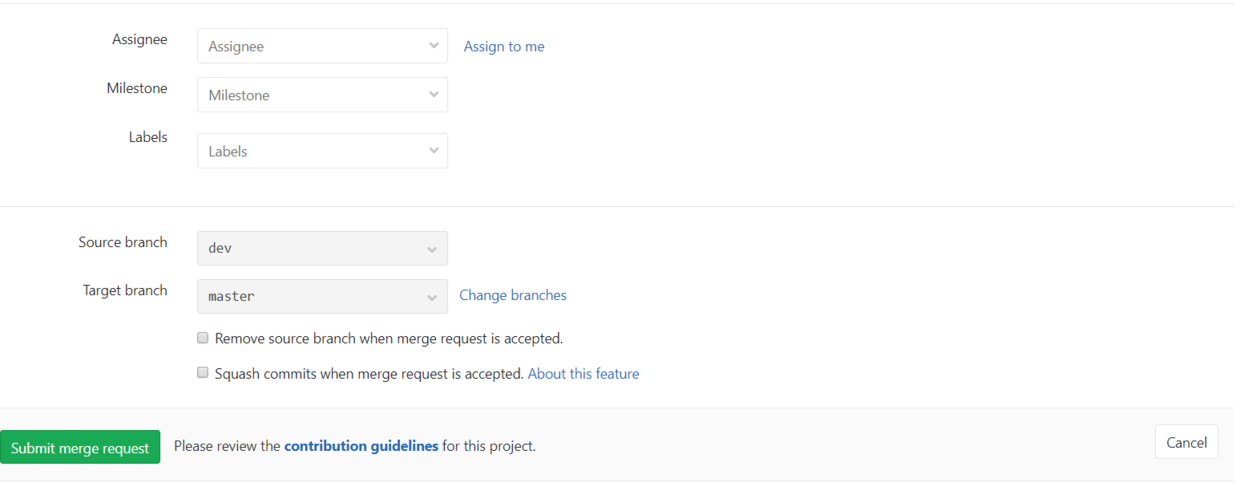Click the 'Remove source branch when merge request is accepted' label text
Image resolution: width=1240 pixels, height=491 pixels.
(389, 339)
